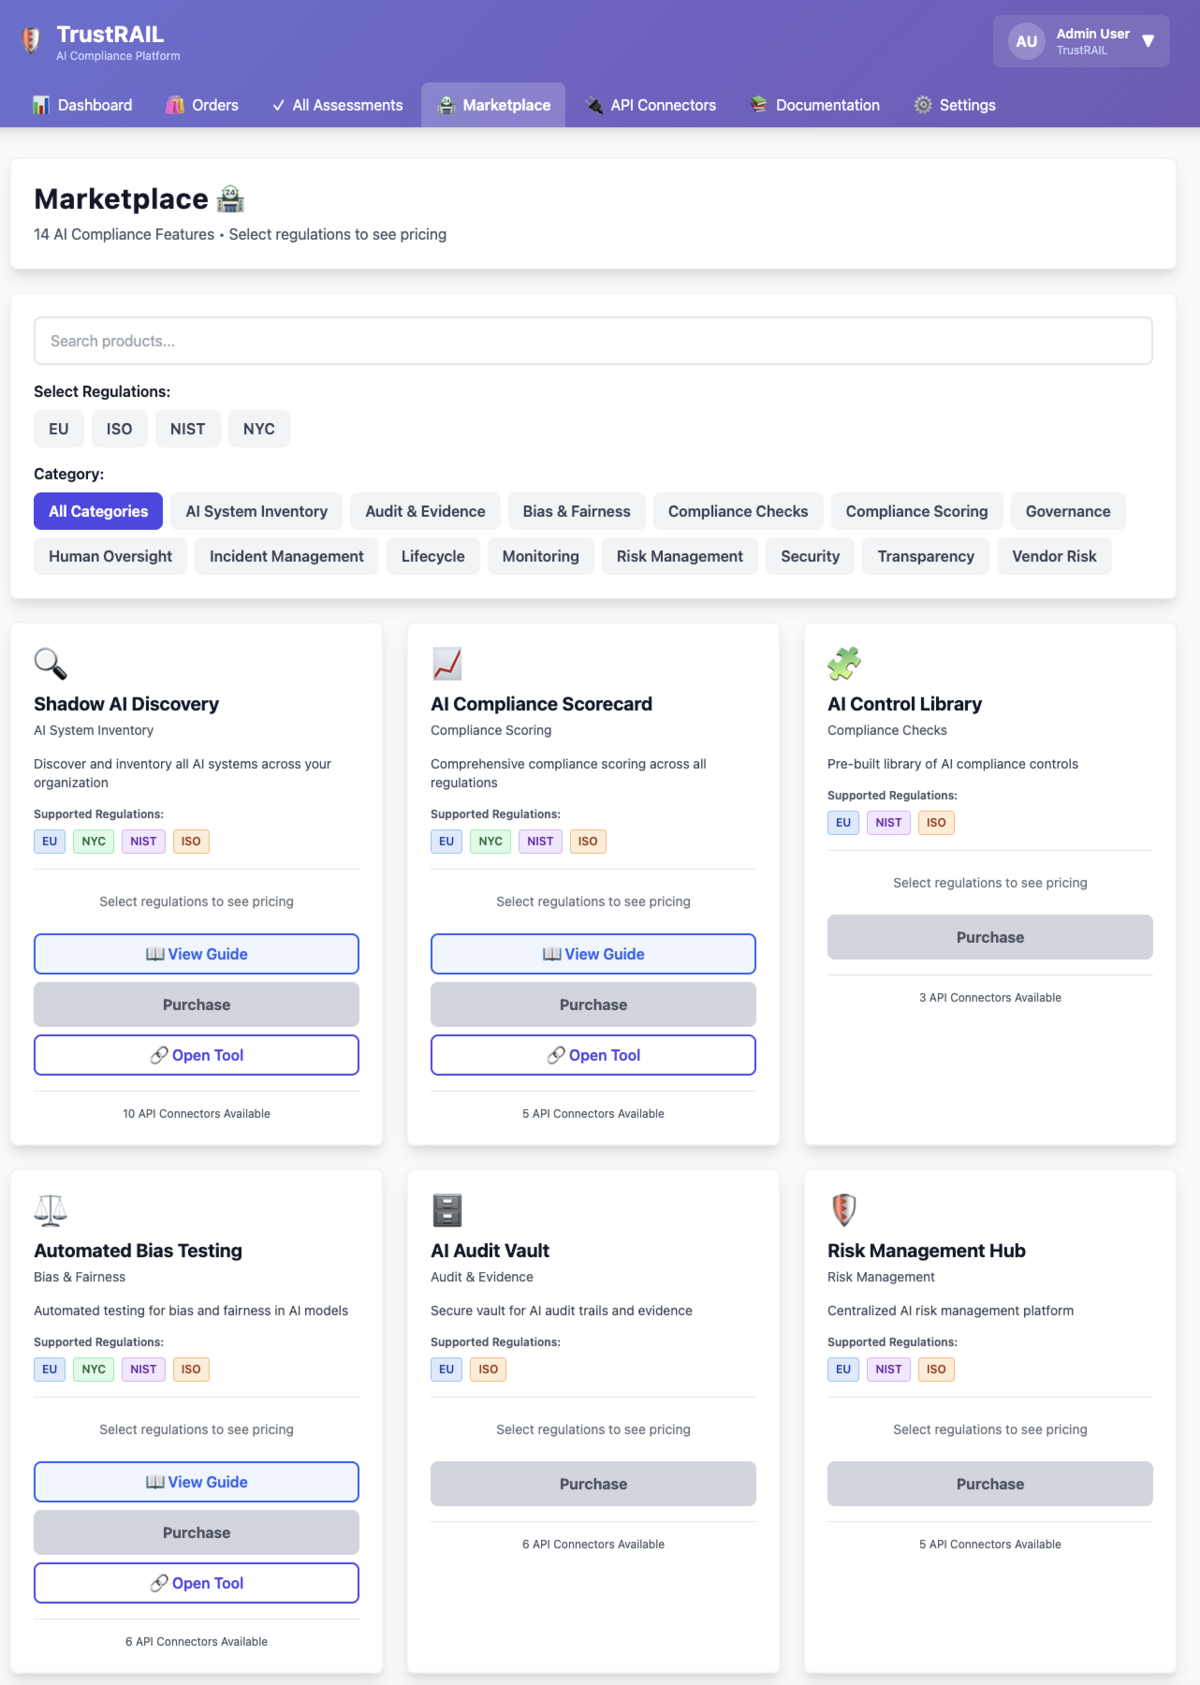Filter by Transparency category
This screenshot has width=1200, height=1685.
[926, 556]
